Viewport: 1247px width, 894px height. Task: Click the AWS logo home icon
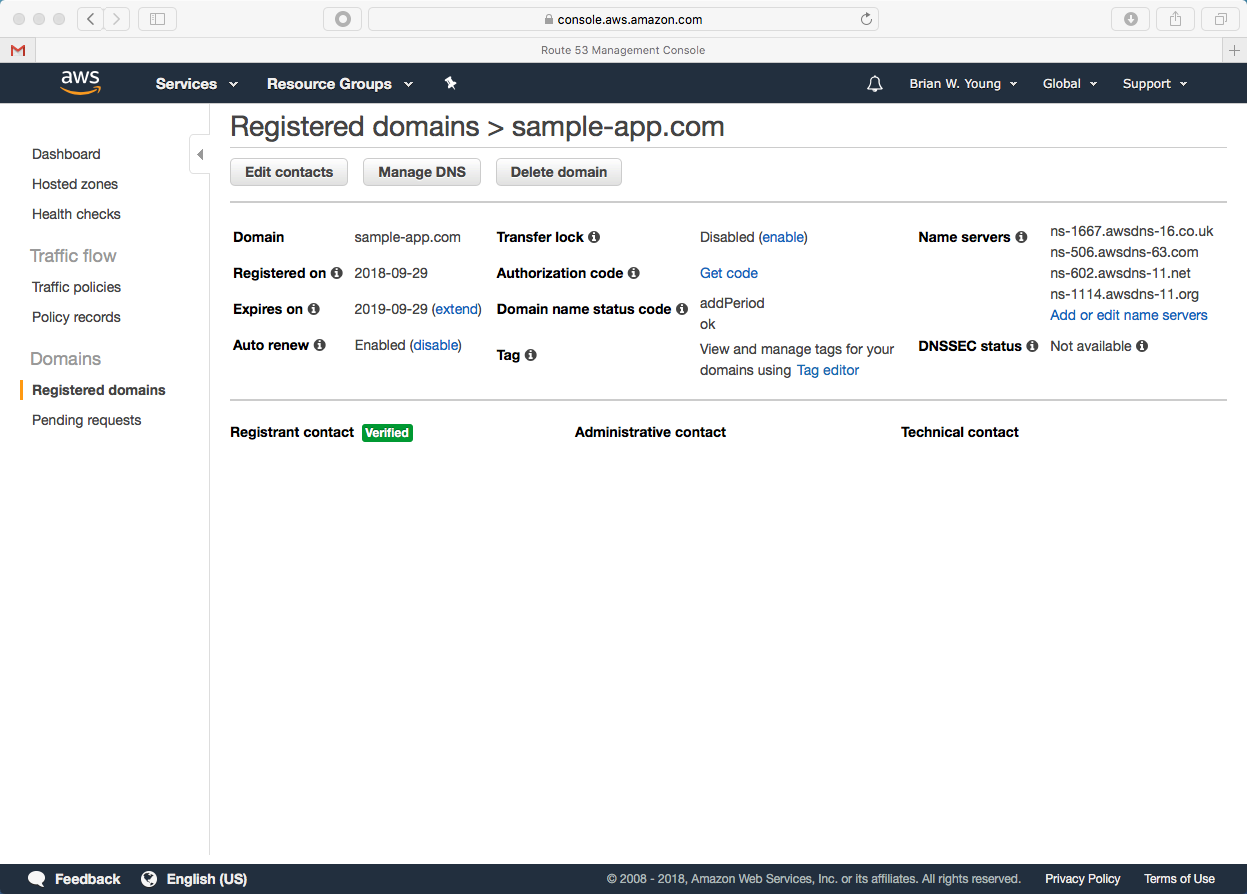point(80,83)
